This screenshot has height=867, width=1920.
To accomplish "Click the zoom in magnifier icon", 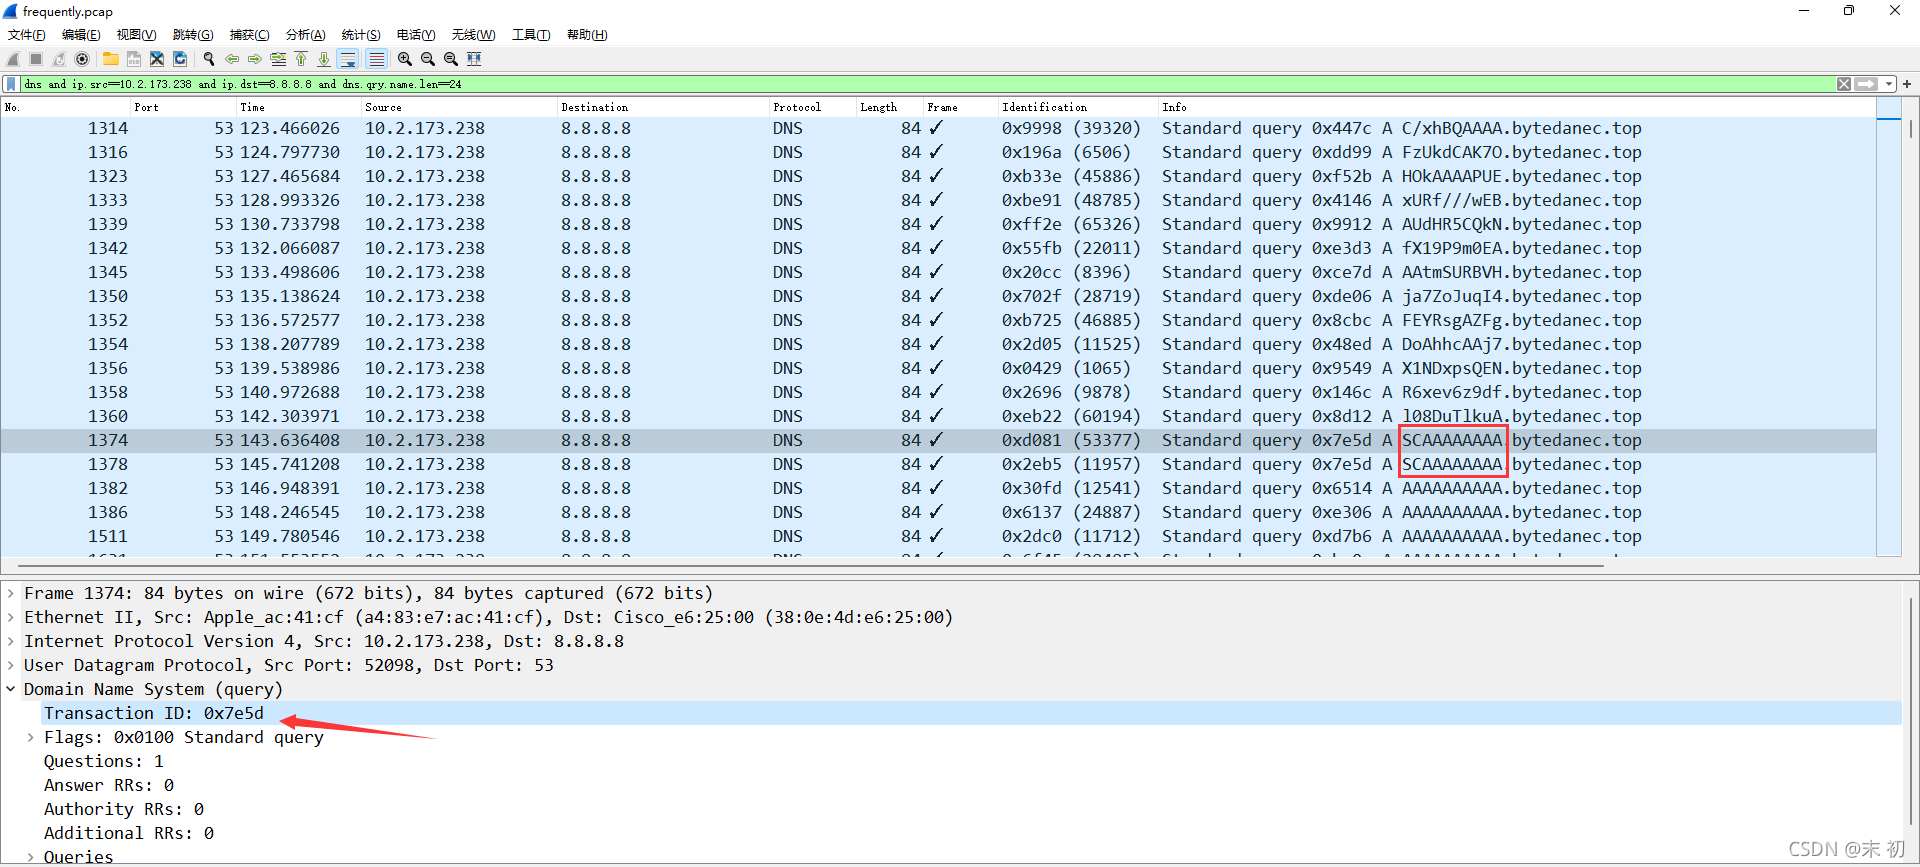I will [404, 59].
